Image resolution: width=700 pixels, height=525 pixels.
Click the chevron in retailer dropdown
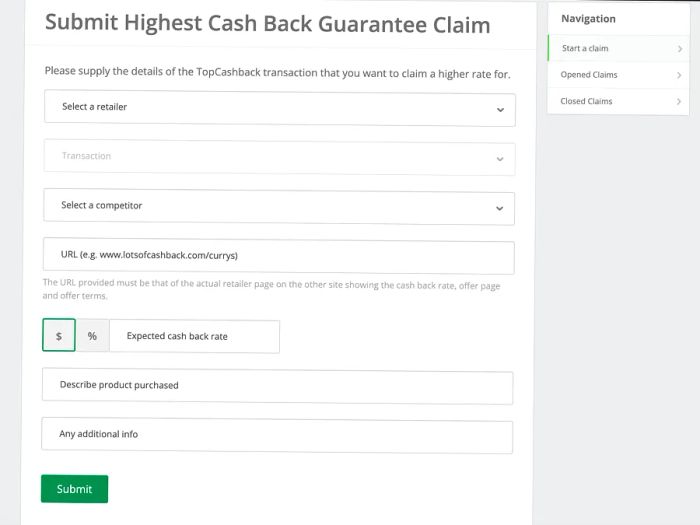pyautogui.click(x=500, y=110)
